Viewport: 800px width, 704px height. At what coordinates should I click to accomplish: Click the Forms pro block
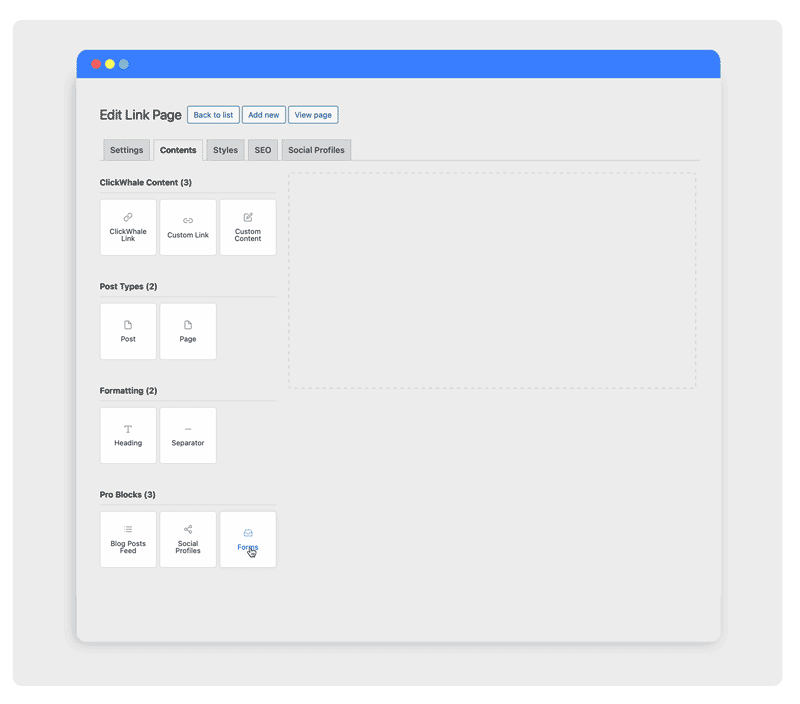pos(248,540)
